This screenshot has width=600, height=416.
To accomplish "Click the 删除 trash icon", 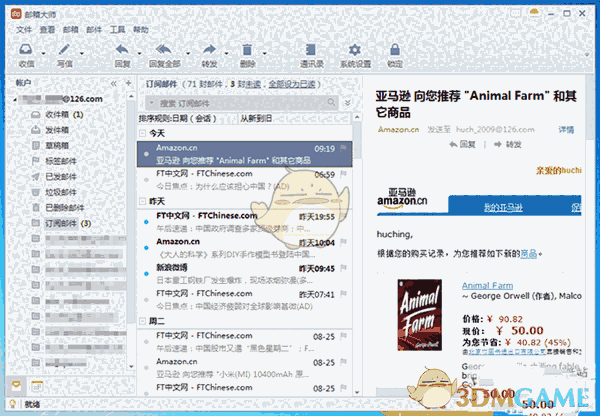I will [247, 50].
